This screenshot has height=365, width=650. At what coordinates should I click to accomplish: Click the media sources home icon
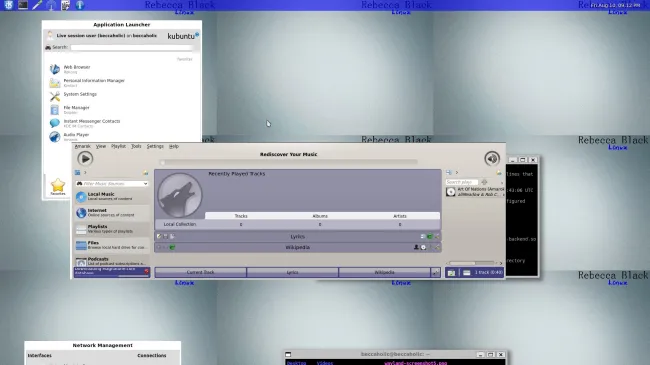(x=78, y=173)
